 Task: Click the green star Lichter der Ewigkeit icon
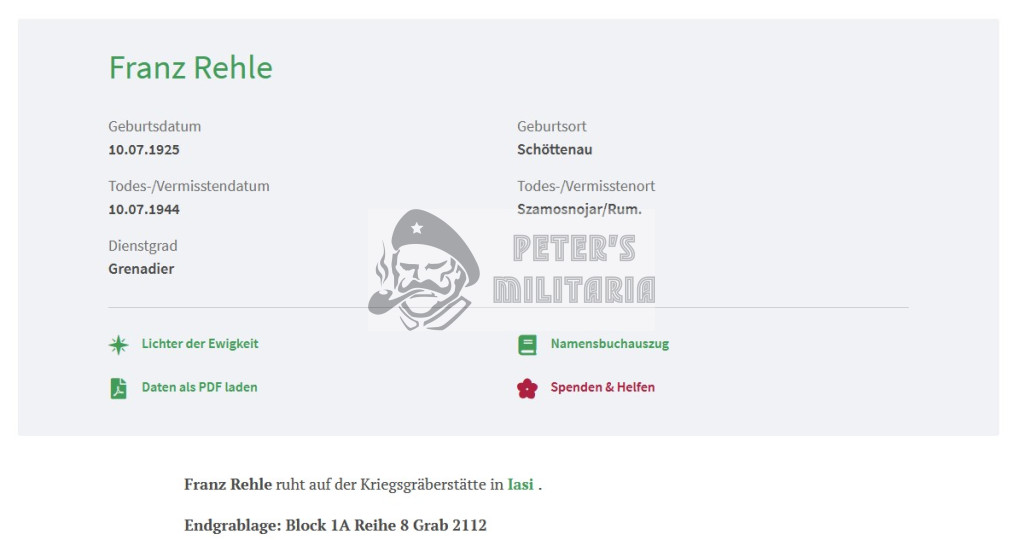coord(118,345)
